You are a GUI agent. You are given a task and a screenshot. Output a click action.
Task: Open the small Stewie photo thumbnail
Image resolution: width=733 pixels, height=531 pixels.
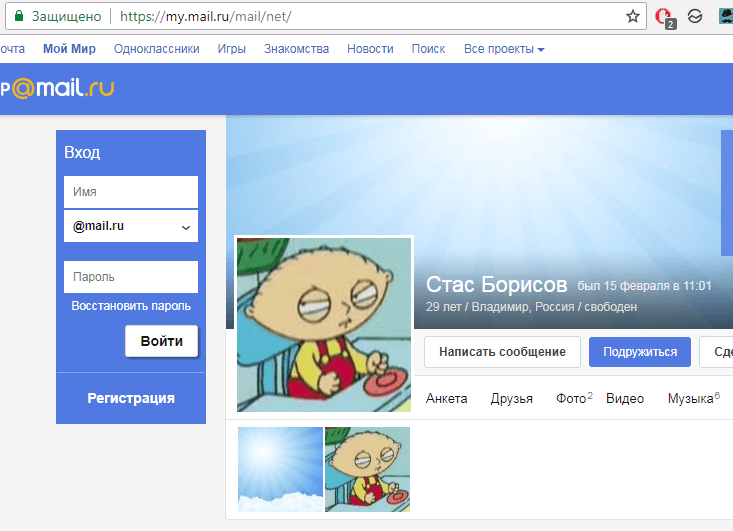point(367,469)
